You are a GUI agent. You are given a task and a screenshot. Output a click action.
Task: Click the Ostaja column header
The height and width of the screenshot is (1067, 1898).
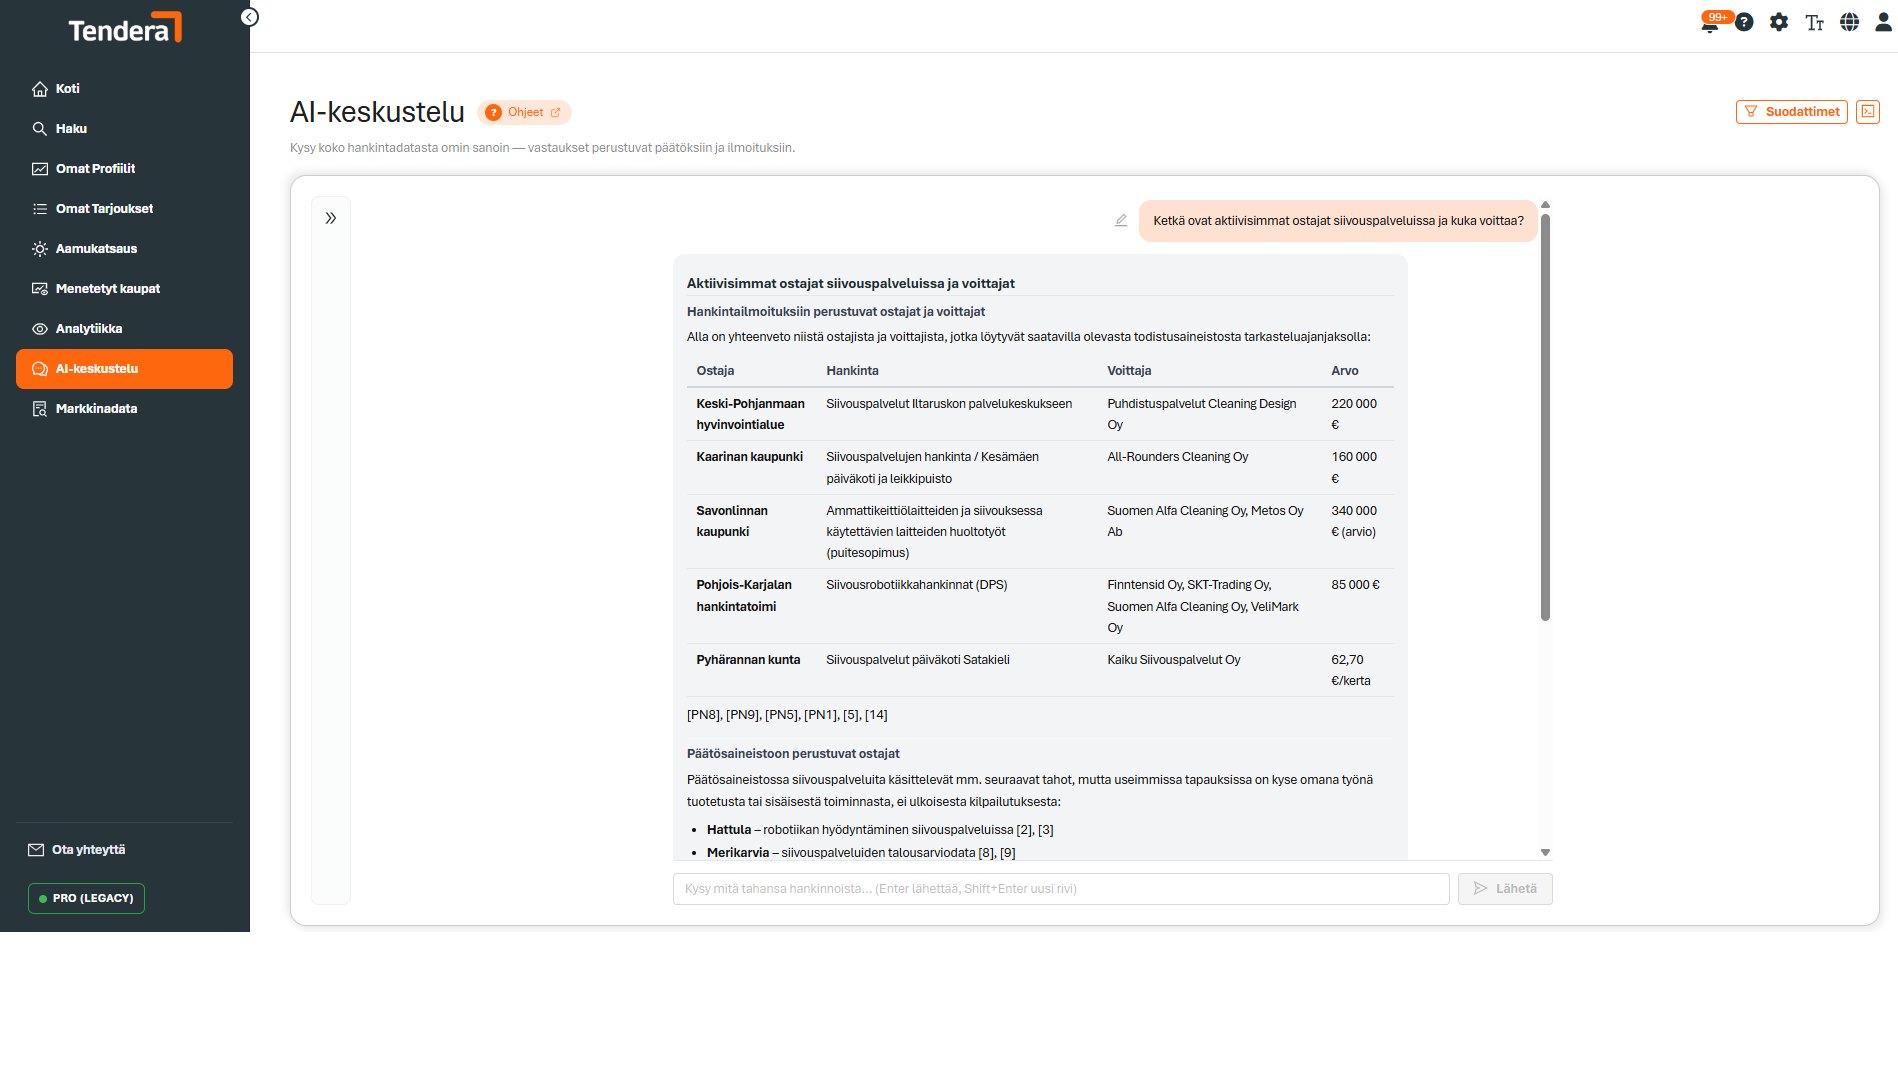(715, 371)
